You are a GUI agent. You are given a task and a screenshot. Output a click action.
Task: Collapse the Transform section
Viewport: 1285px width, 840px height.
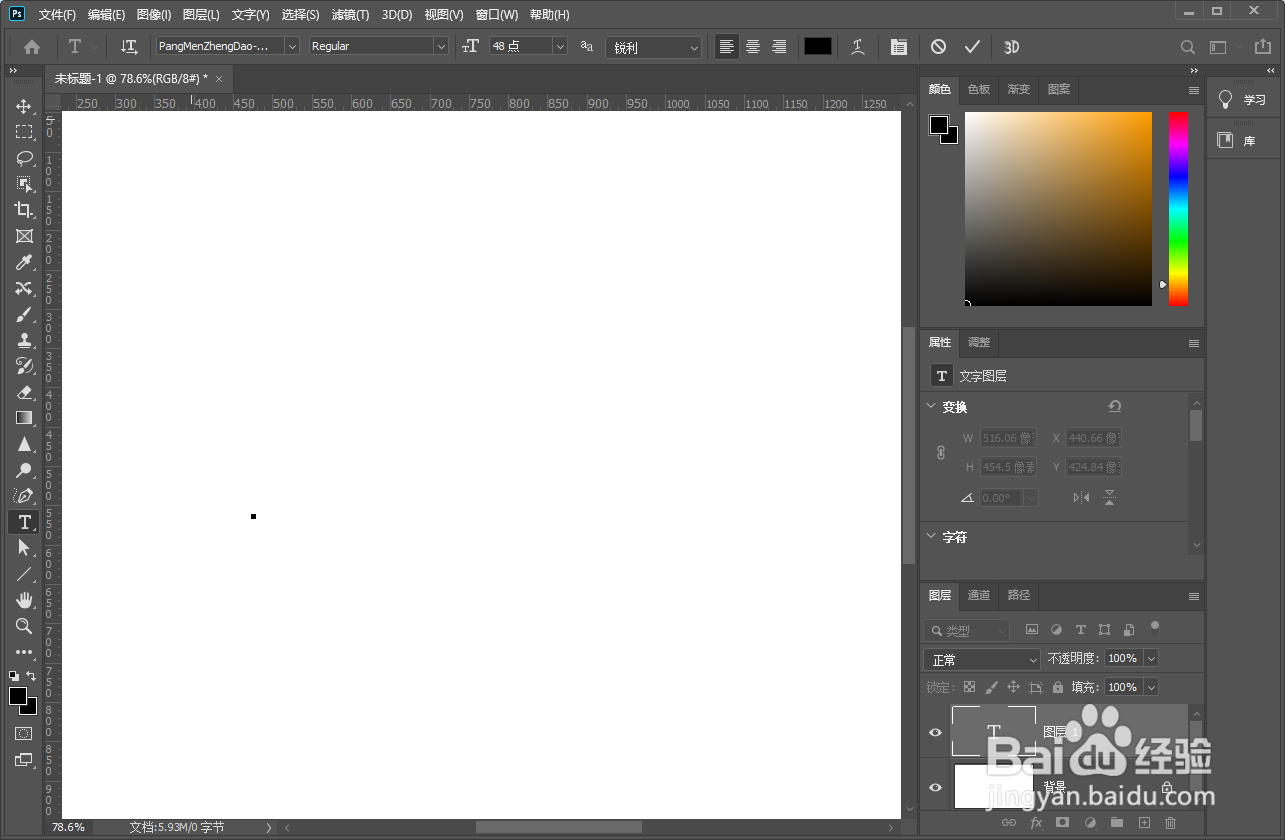click(x=931, y=407)
